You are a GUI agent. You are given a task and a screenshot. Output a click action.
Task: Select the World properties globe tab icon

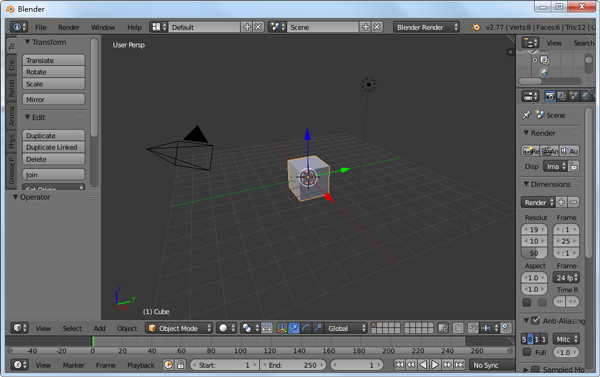[x=585, y=96]
